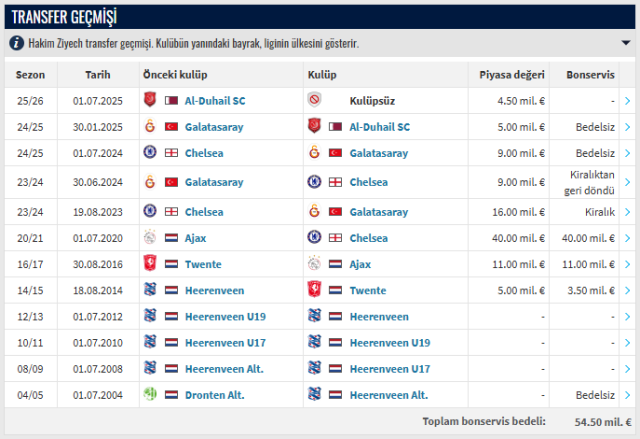Image resolution: width=640 pixels, height=439 pixels.
Task: Expand details arrow for 25/26 transfer row
Action: pyautogui.click(x=627, y=100)
